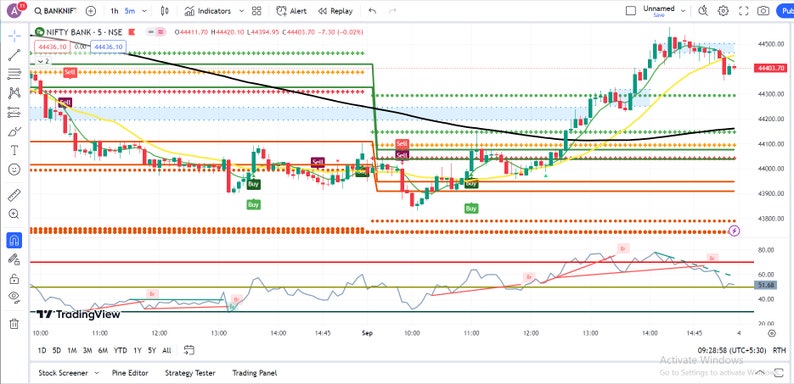Set date range to 5Y
Viewport: 794px width, 384px height.
pos(152,350)
